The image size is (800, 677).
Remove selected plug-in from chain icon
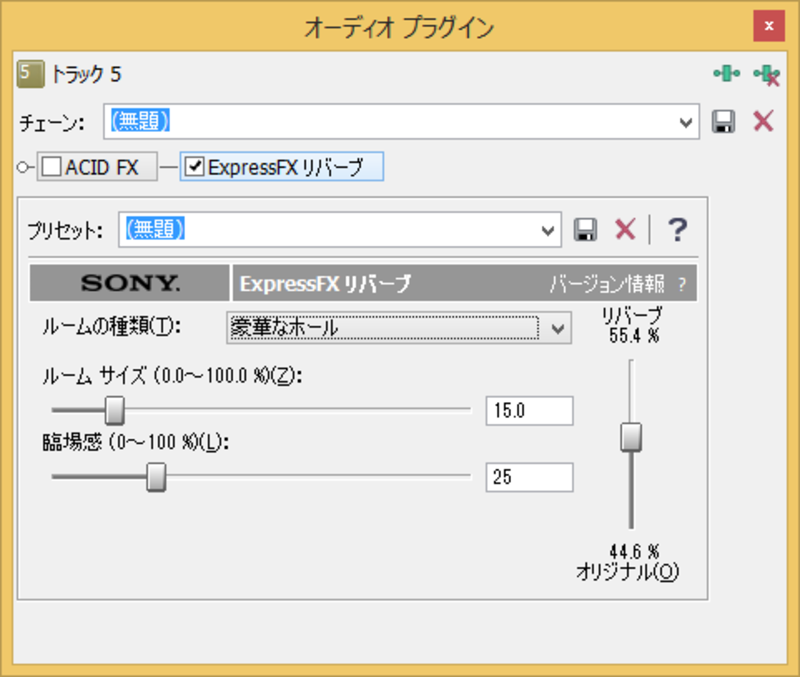[767, 75]
